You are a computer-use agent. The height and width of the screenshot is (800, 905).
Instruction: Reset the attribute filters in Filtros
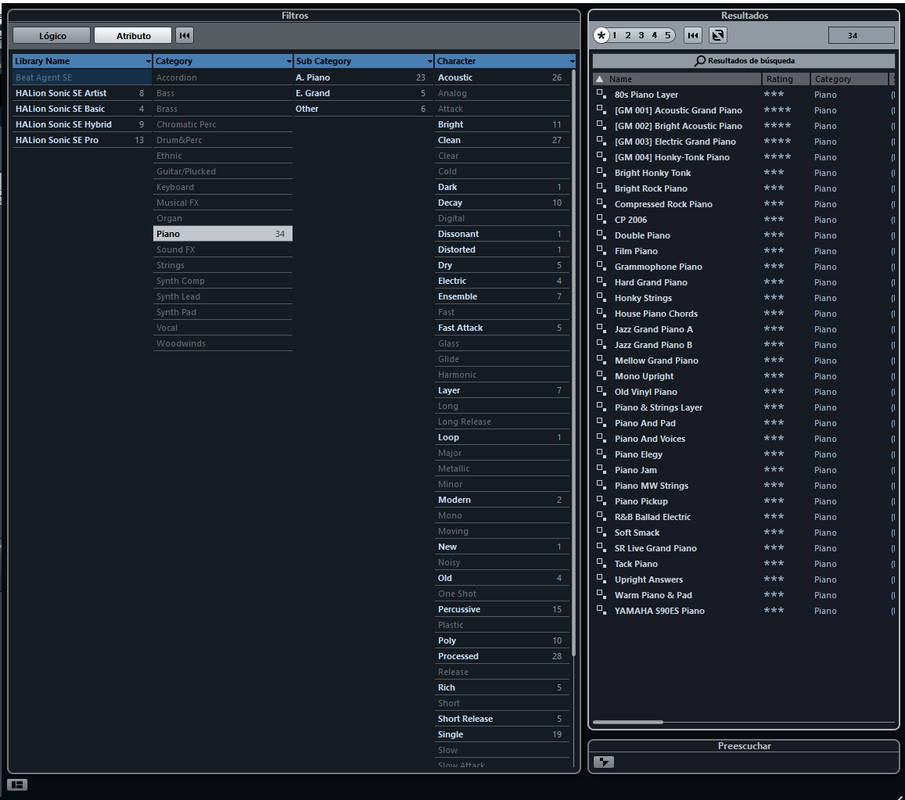[184, 36]
